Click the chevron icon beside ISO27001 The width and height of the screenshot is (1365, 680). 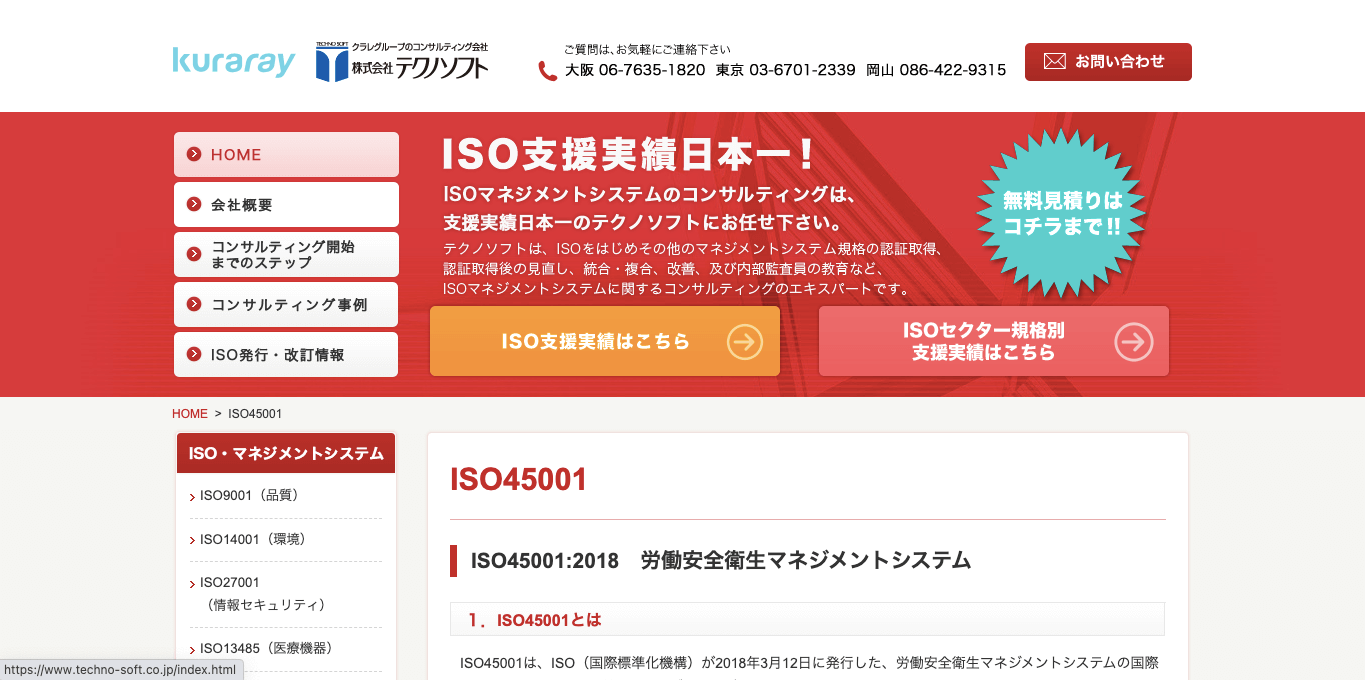192,584
